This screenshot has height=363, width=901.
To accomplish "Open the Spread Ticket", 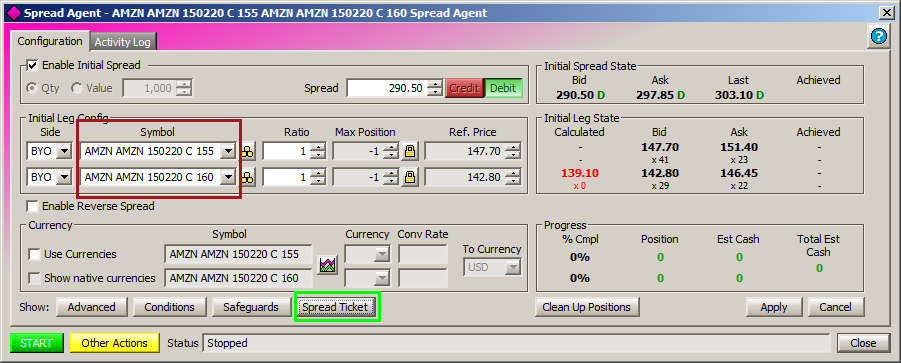I will (335, 307).
